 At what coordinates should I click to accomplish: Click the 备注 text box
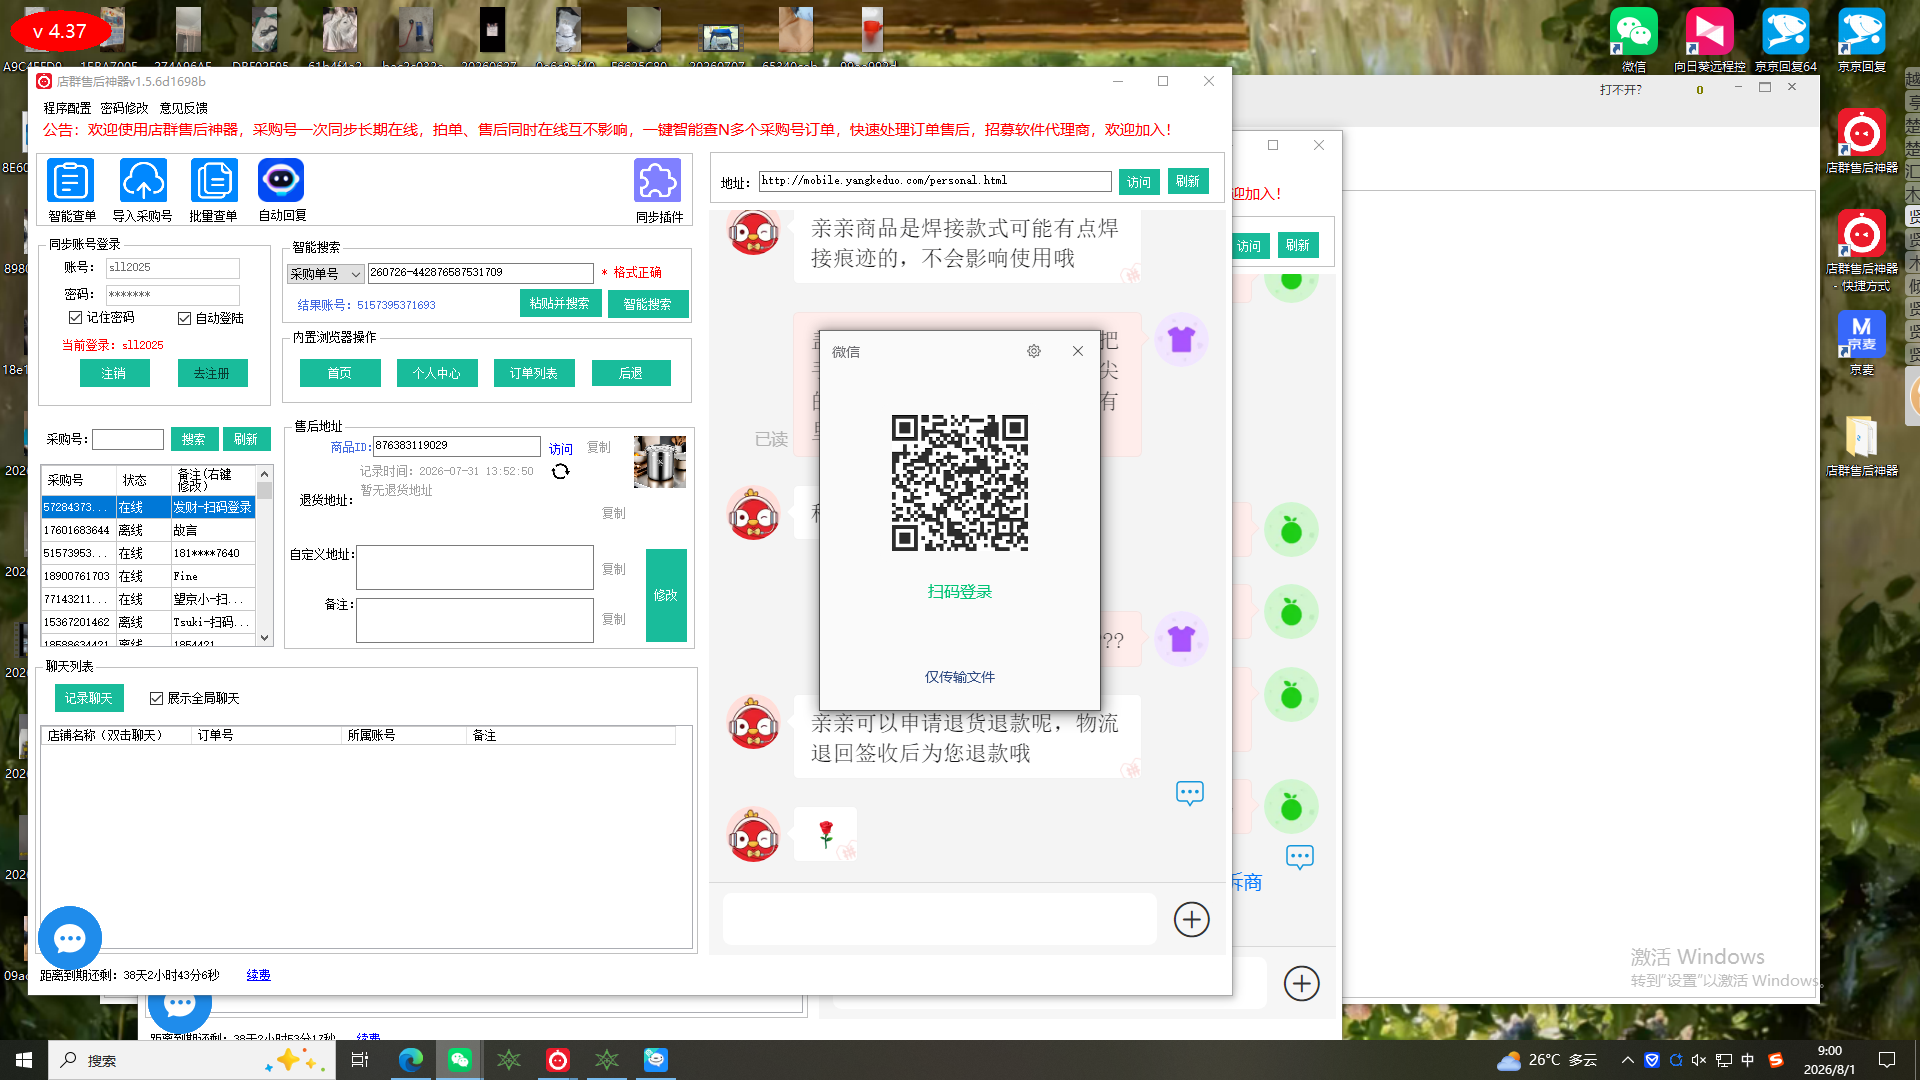(475, 620)
